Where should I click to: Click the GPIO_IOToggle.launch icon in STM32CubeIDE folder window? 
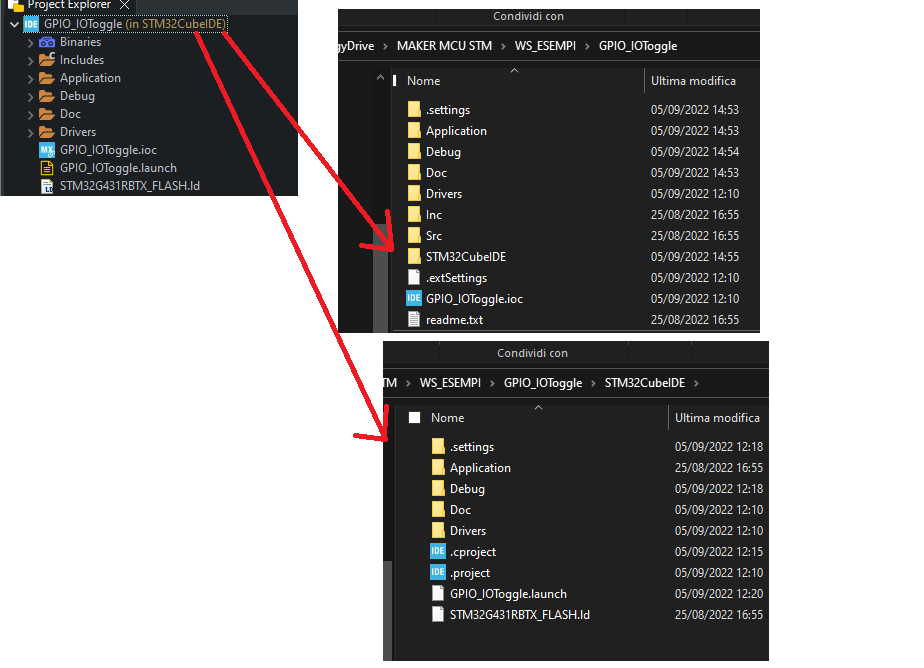[x=438, y=593]
